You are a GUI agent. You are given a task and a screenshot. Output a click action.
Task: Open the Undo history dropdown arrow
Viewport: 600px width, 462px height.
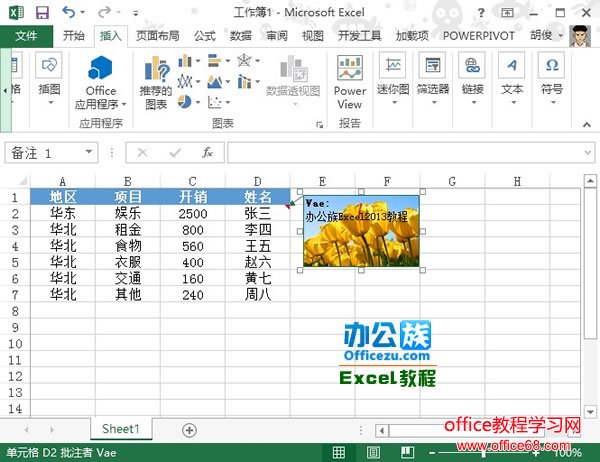click(83, 13)
